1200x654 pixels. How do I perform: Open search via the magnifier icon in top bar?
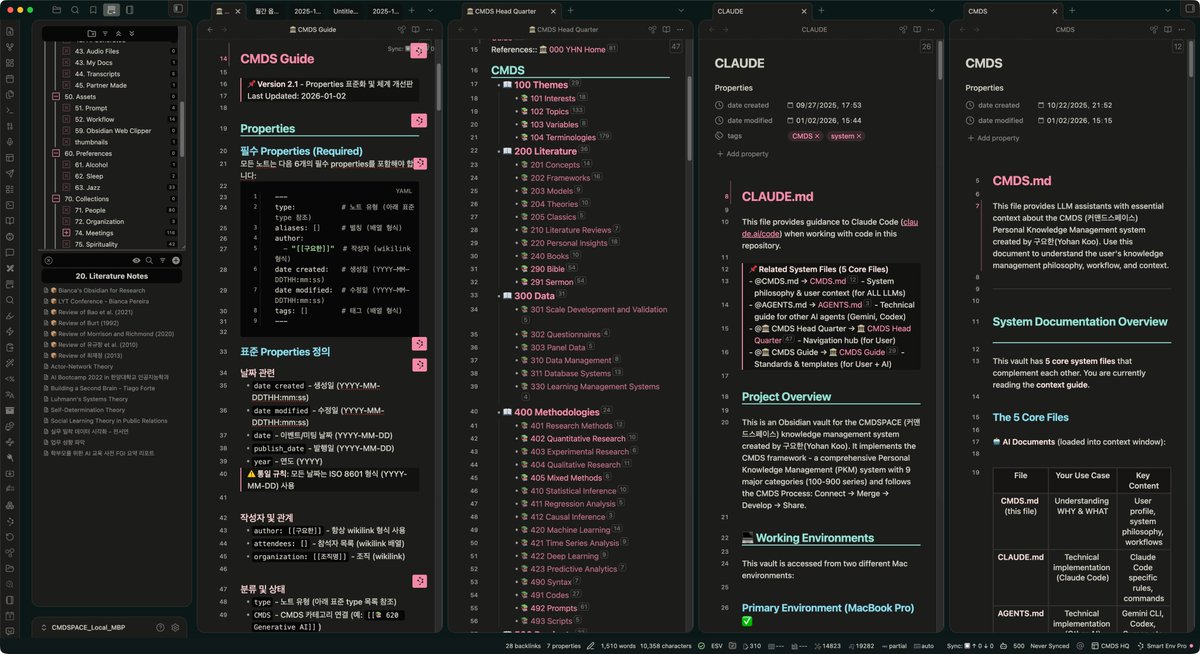76,9
